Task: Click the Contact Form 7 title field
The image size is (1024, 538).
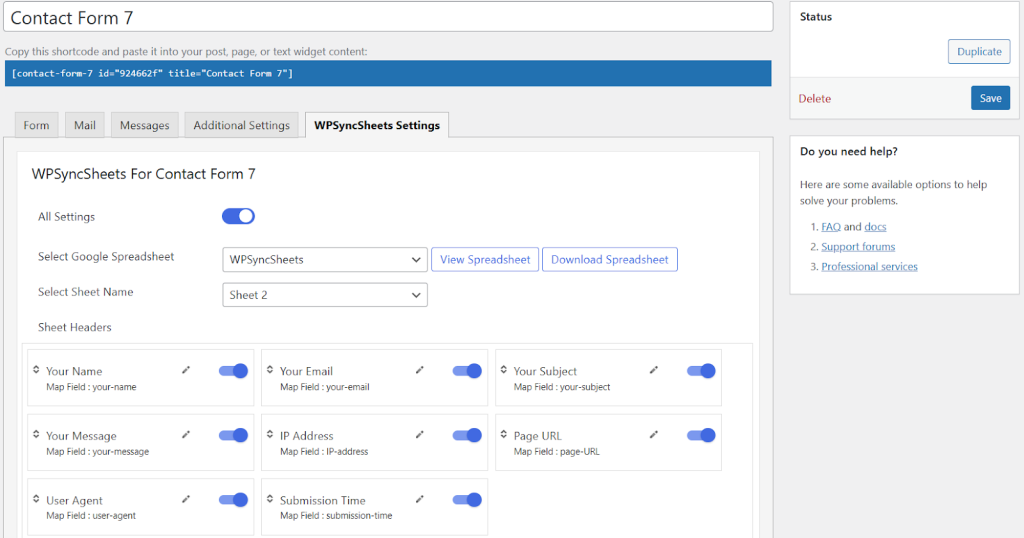Action: (389, 18)
